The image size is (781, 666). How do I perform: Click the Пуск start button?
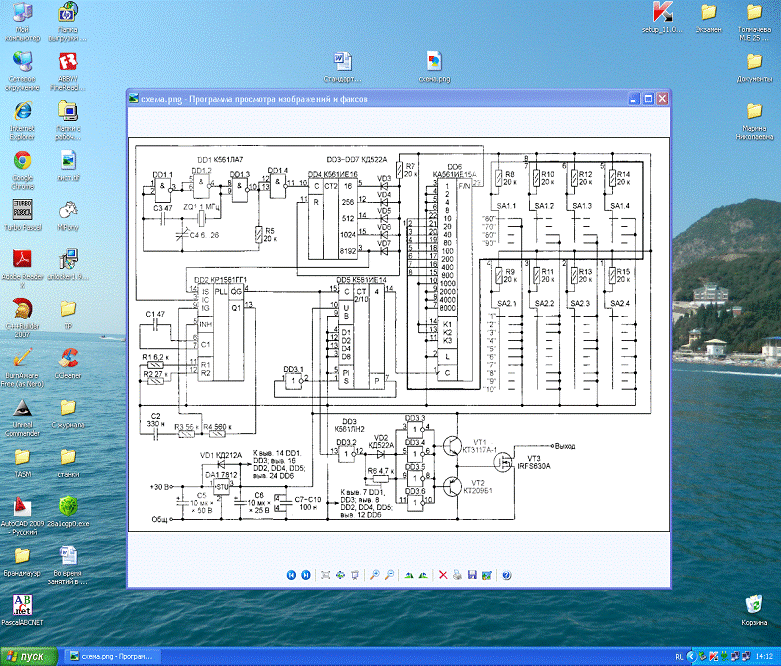coord(30,656)
